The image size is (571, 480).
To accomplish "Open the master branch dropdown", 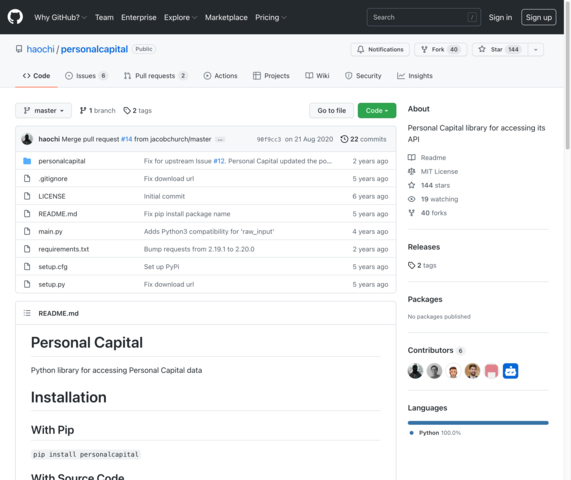I will pos(43,110).
